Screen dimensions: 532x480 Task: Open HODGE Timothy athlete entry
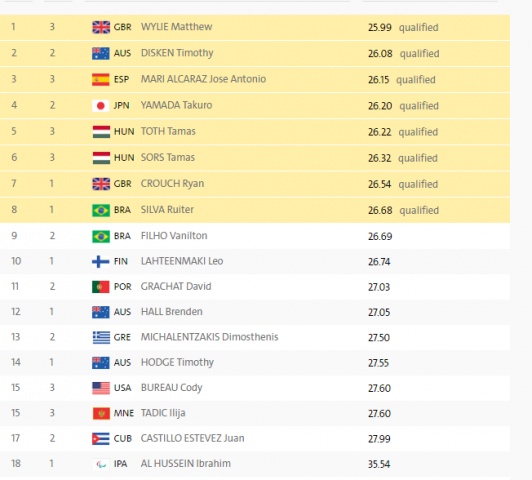177,363
